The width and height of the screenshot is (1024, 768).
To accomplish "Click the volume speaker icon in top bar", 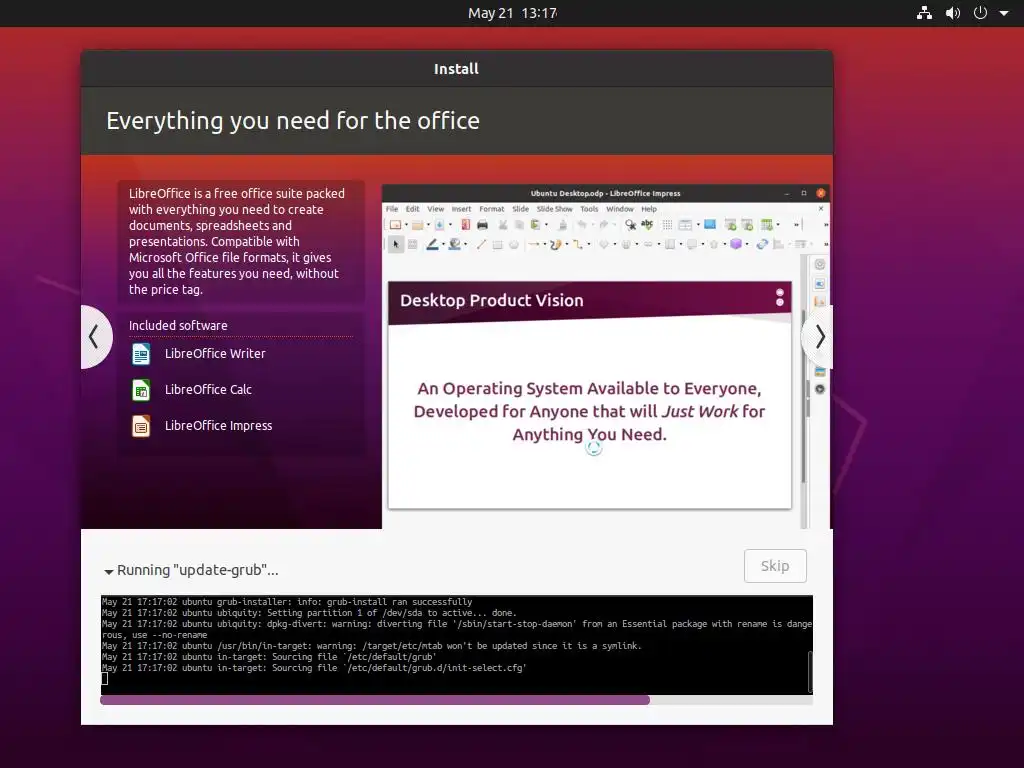I will (x=953, y=13).
